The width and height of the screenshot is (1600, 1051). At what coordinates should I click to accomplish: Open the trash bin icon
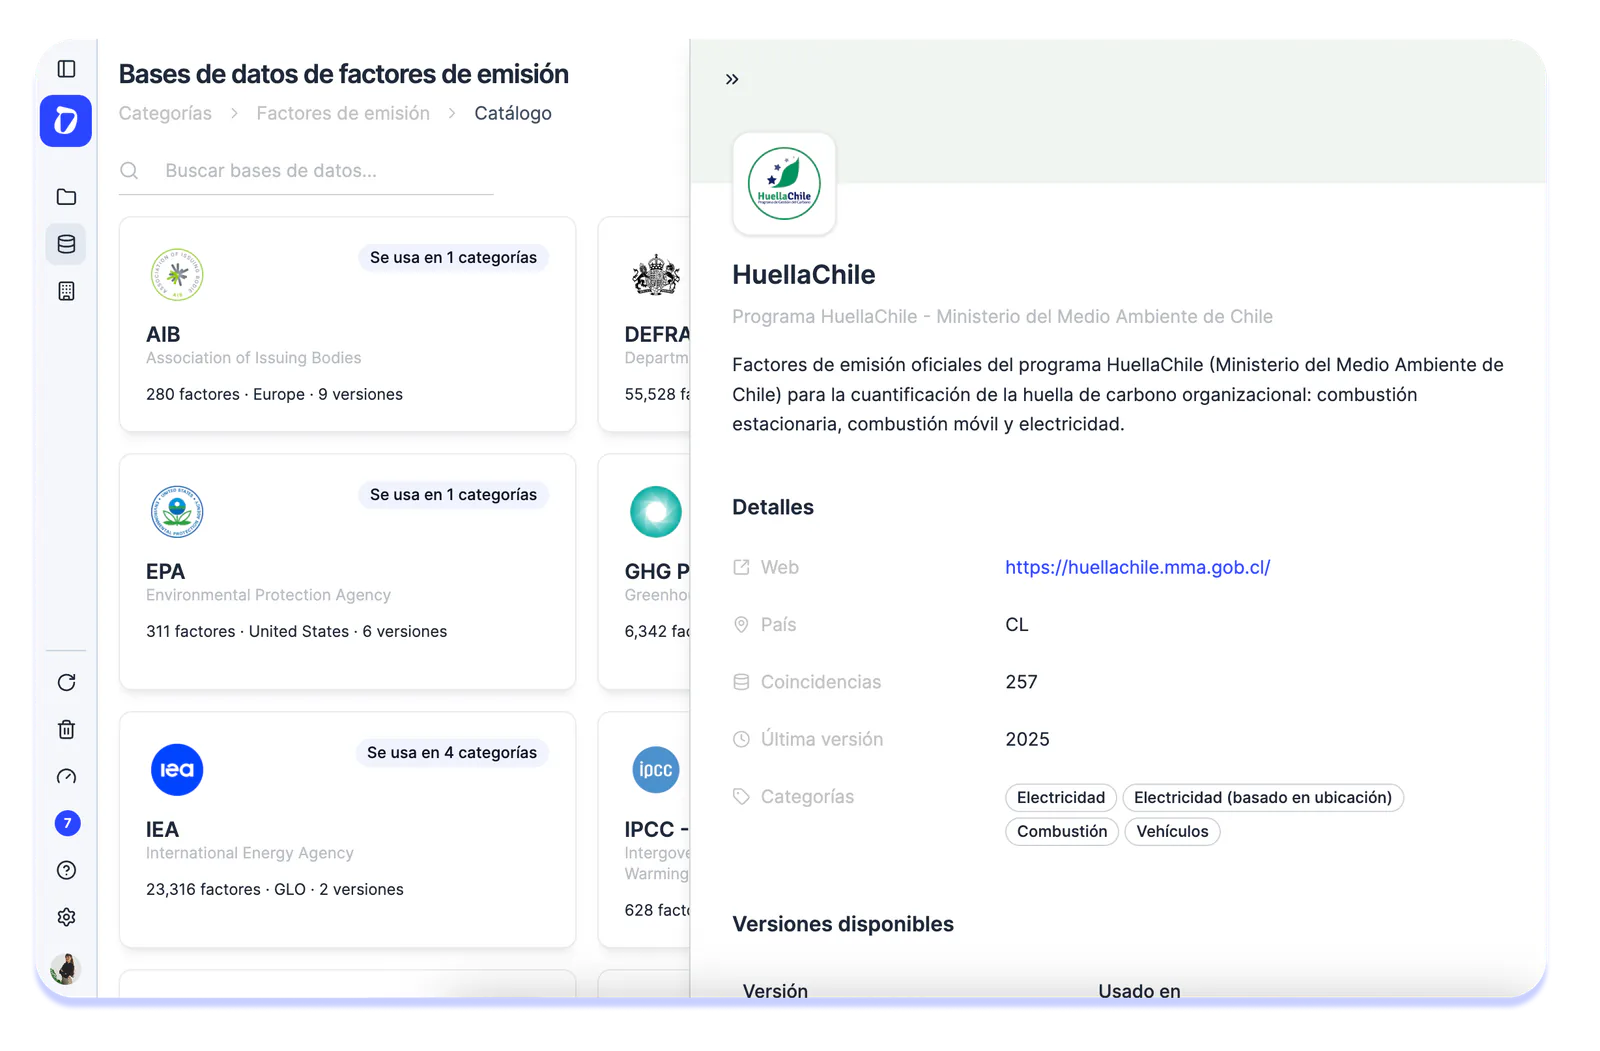[x=66, y=729]
